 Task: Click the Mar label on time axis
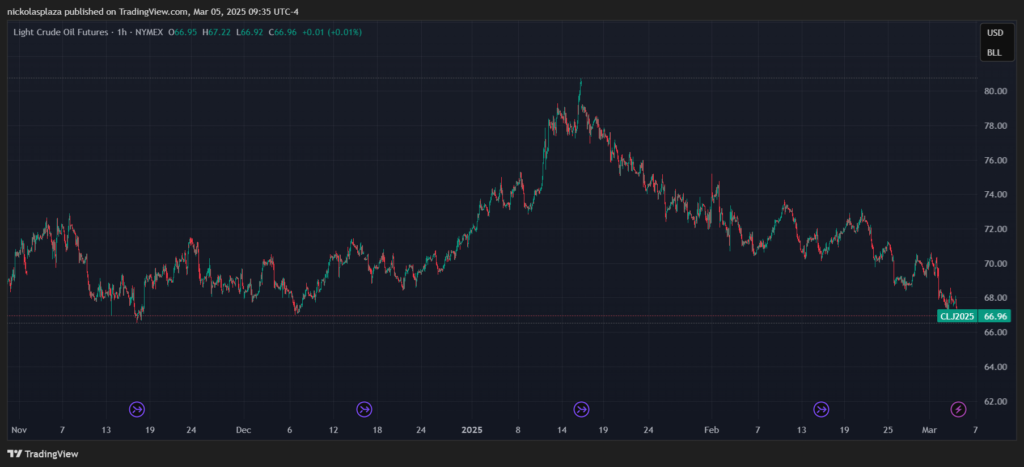(x=931, y=429)
